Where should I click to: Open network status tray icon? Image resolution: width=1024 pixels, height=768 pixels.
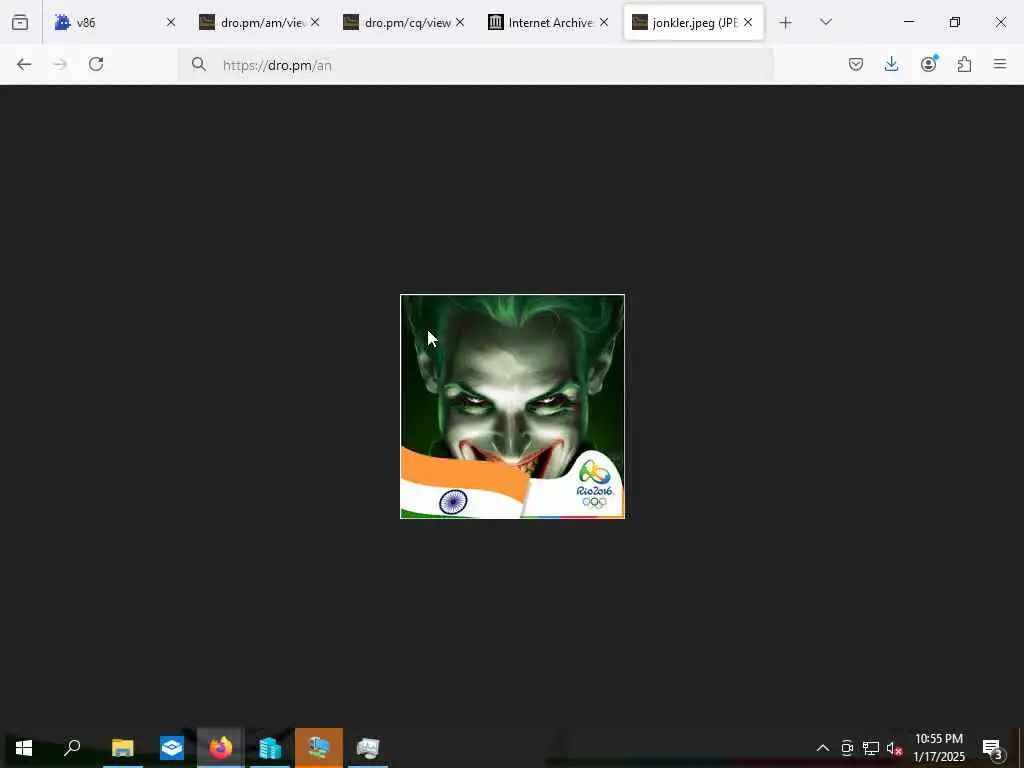click(x=871, y=748)
